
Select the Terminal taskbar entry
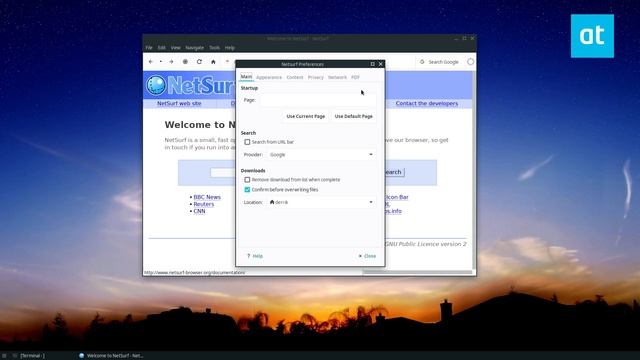(x=29, y=356)
